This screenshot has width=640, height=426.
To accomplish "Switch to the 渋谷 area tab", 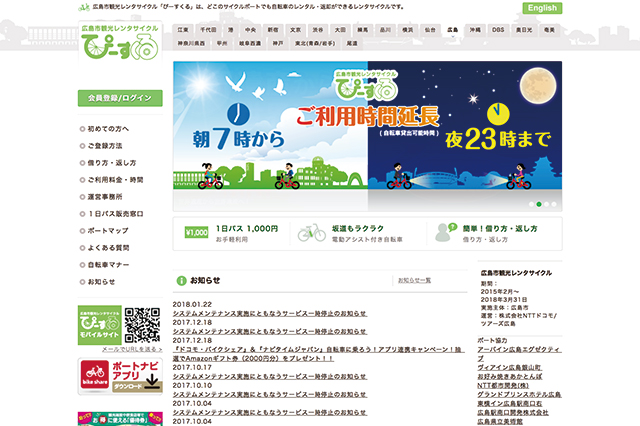I will [x=318, y=30].
